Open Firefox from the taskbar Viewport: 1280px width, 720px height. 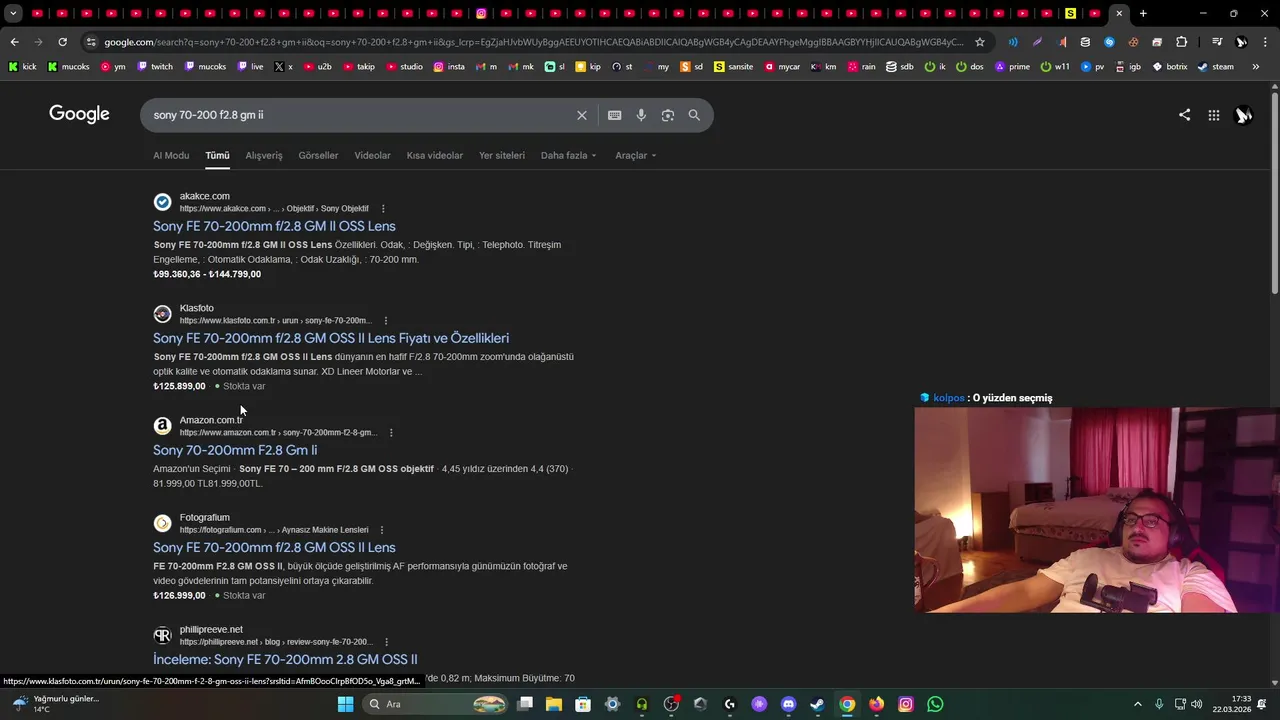coord(877,704)
